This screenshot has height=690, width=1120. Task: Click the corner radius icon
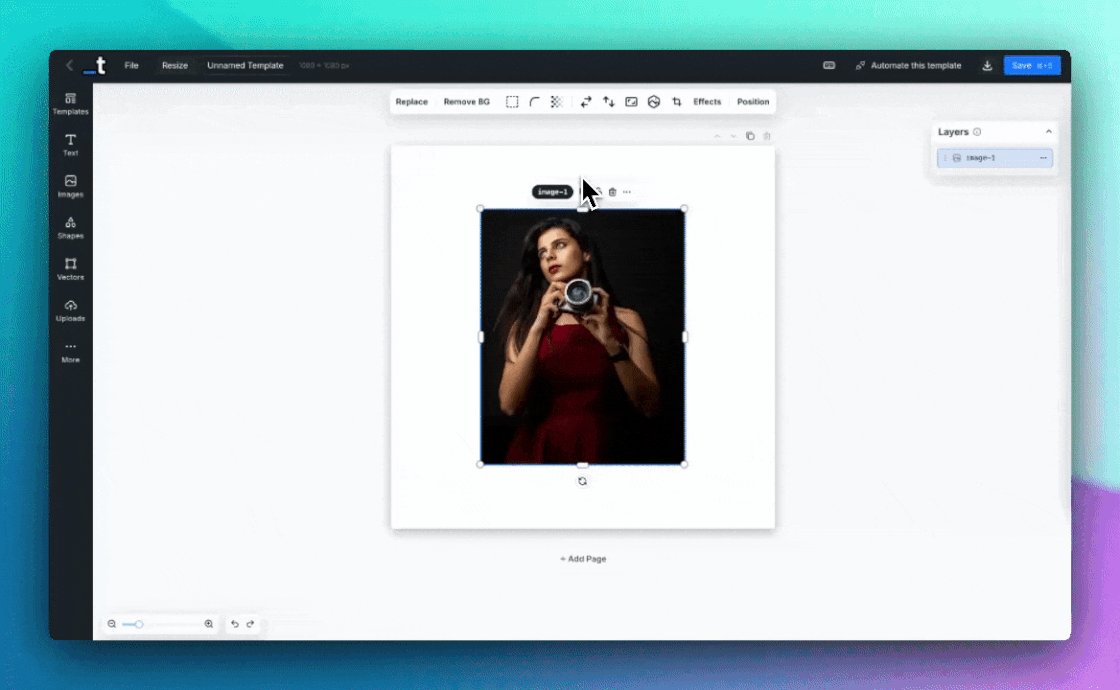(534, 102)
